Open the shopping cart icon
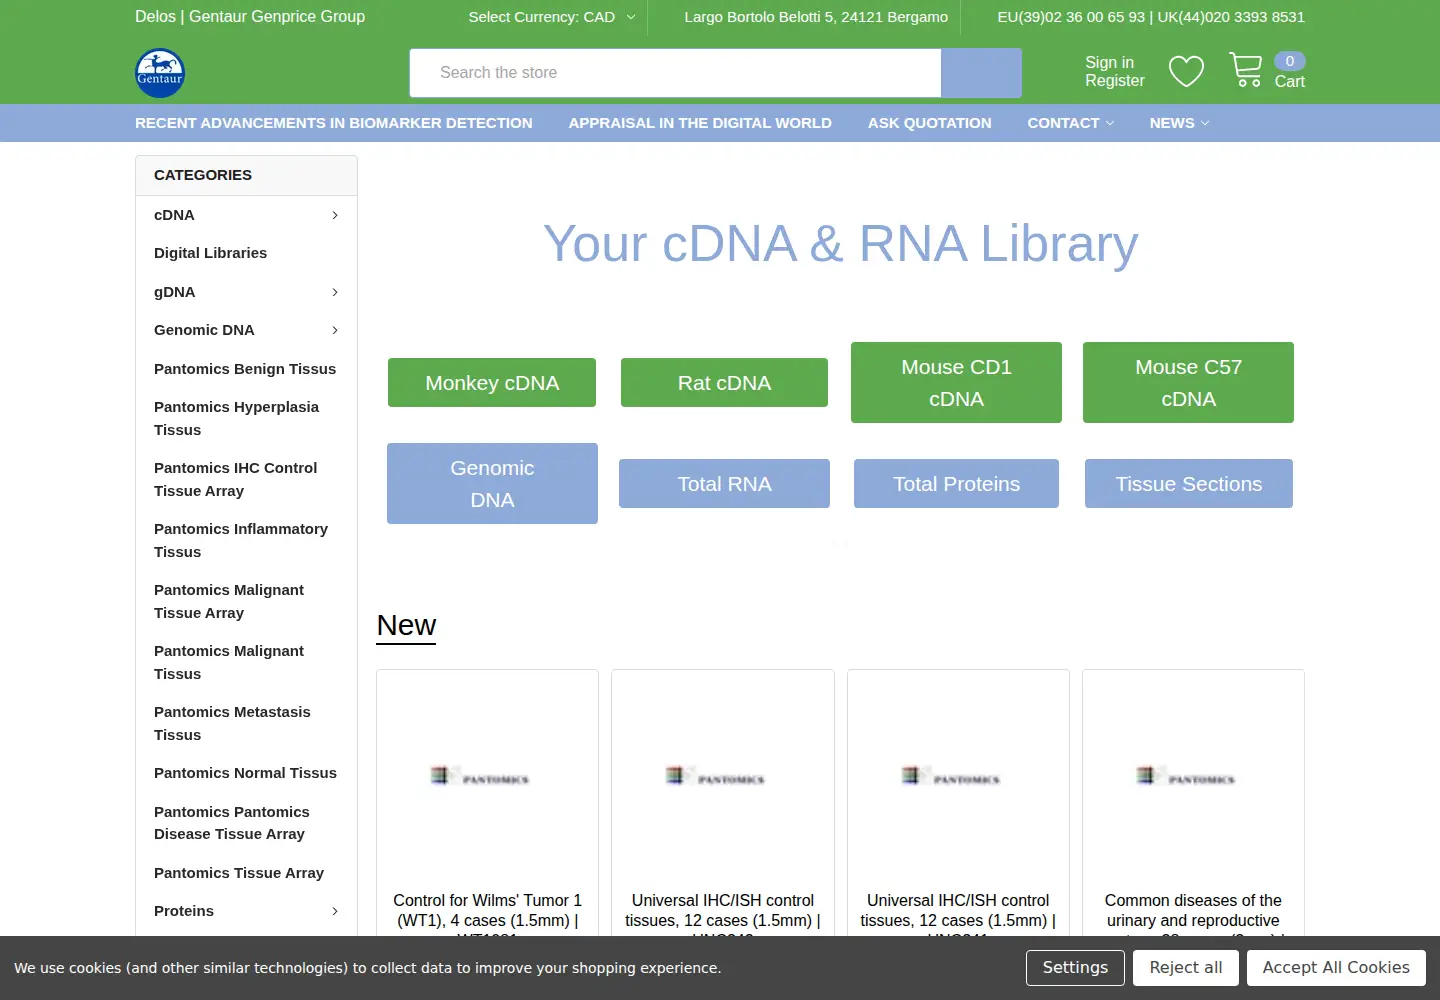The height and width of the screenshot is (1000, 1440). 1246,70
